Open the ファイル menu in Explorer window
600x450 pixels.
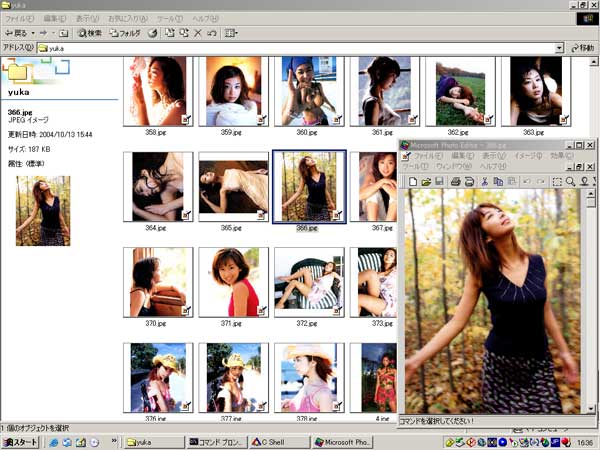(x=19, y=18)
